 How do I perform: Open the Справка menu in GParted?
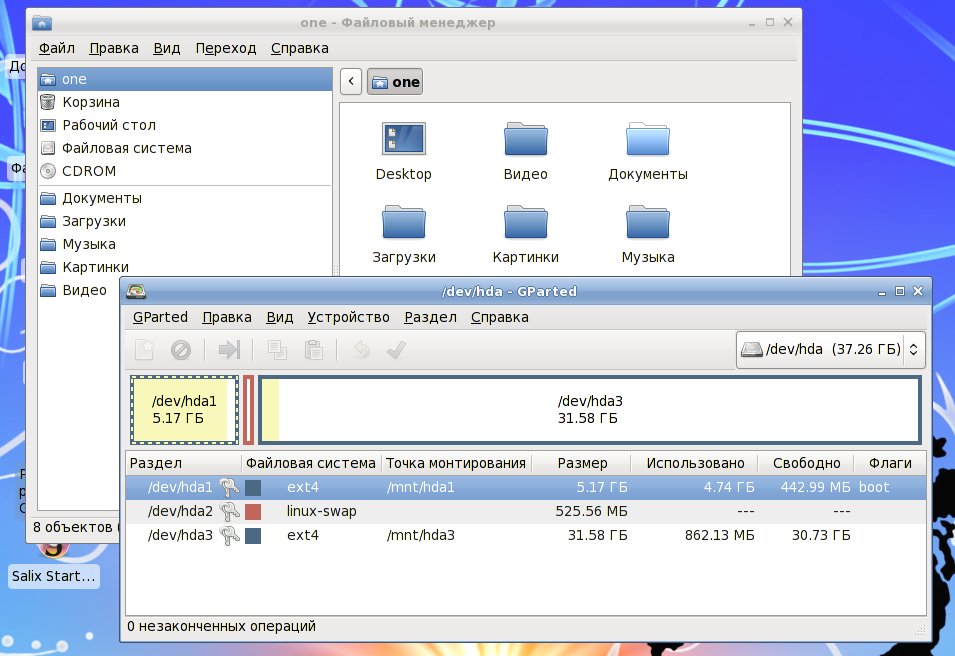[499, 317]
